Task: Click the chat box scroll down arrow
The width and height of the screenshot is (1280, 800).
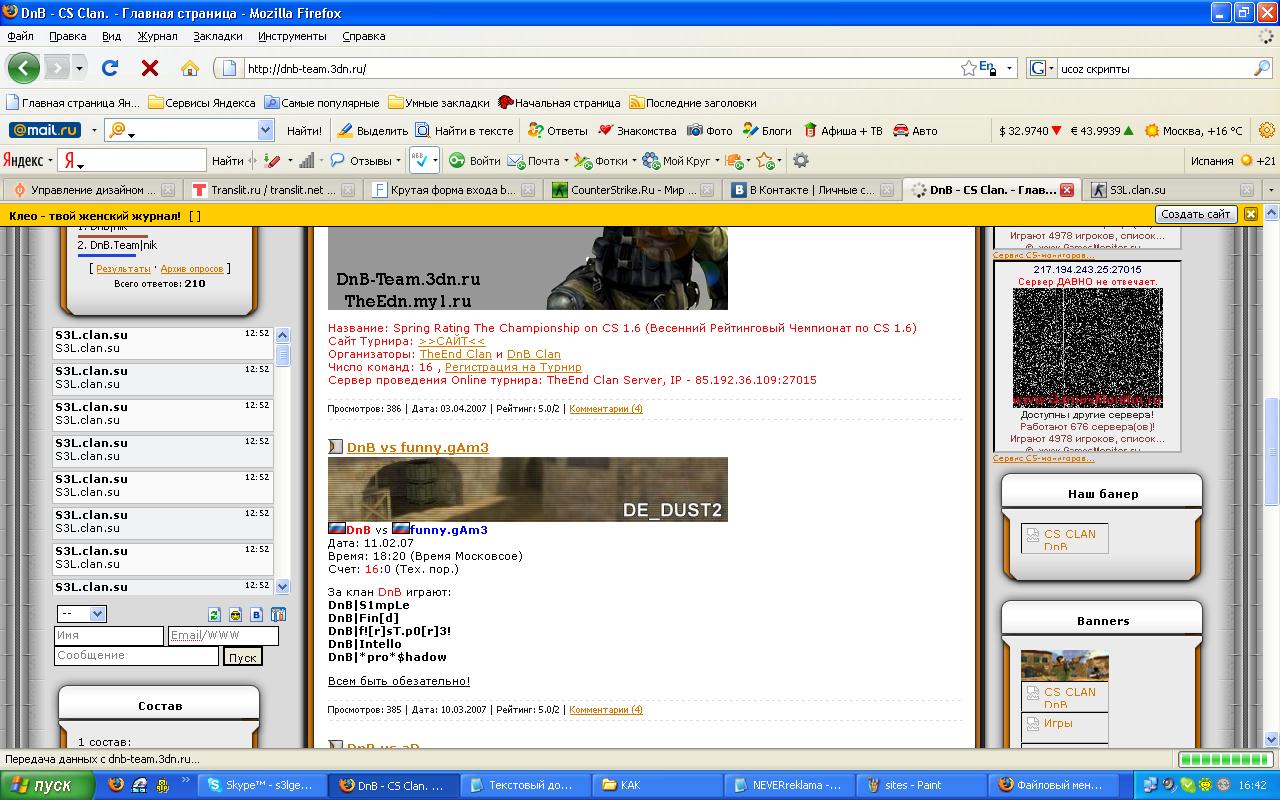Action: coord(282,587)
